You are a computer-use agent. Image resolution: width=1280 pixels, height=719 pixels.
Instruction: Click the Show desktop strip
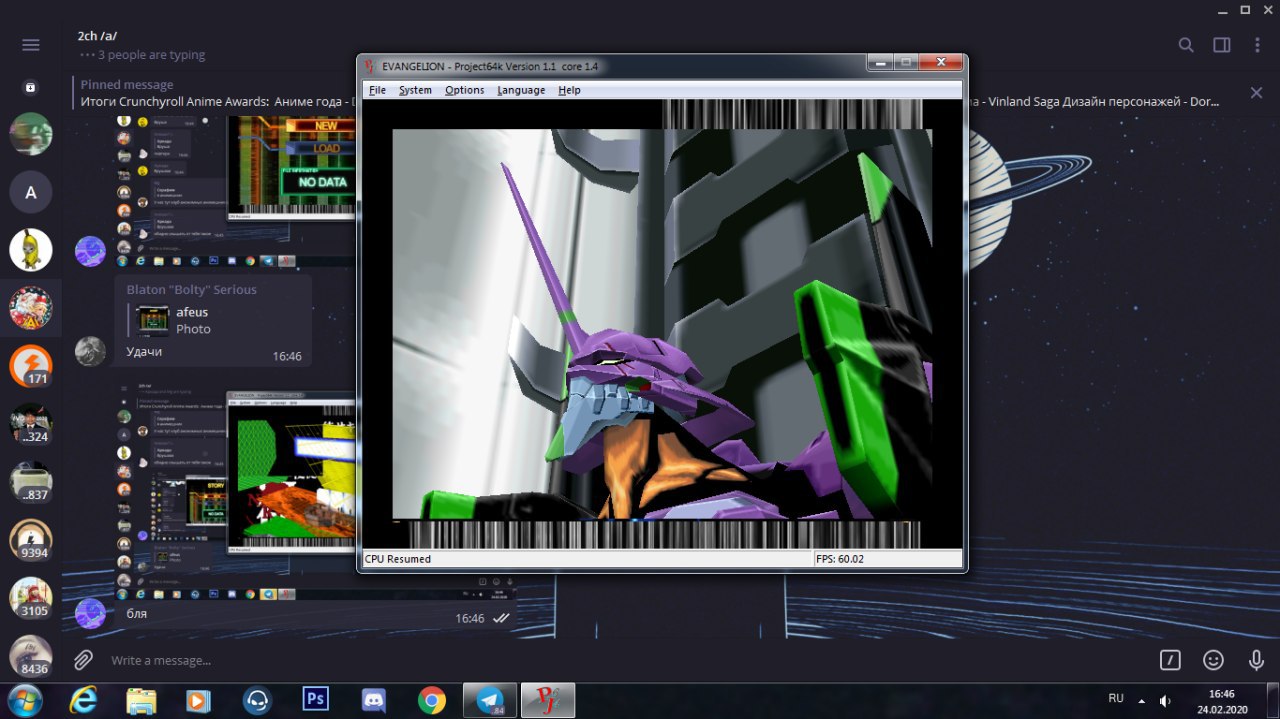tap(1274, 700)
